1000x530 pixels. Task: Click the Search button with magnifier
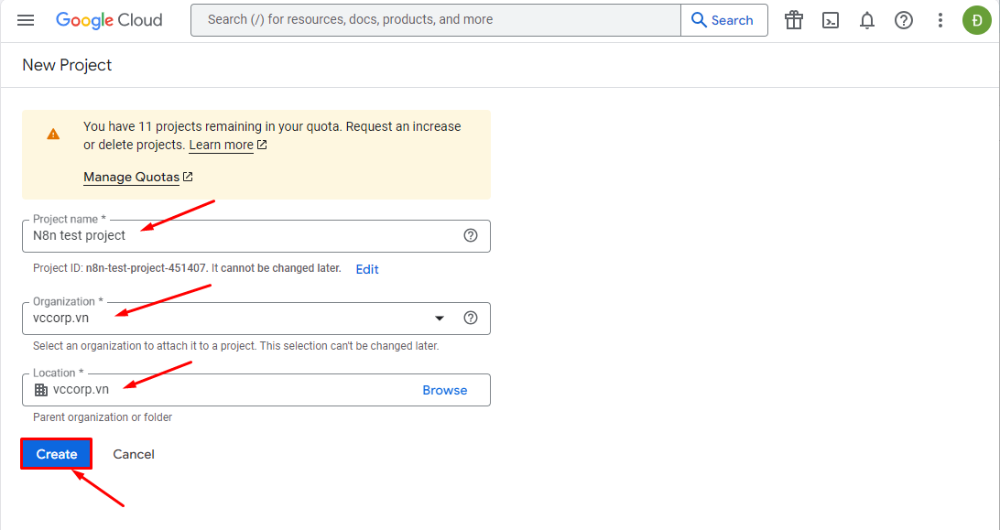pos(724,20)
